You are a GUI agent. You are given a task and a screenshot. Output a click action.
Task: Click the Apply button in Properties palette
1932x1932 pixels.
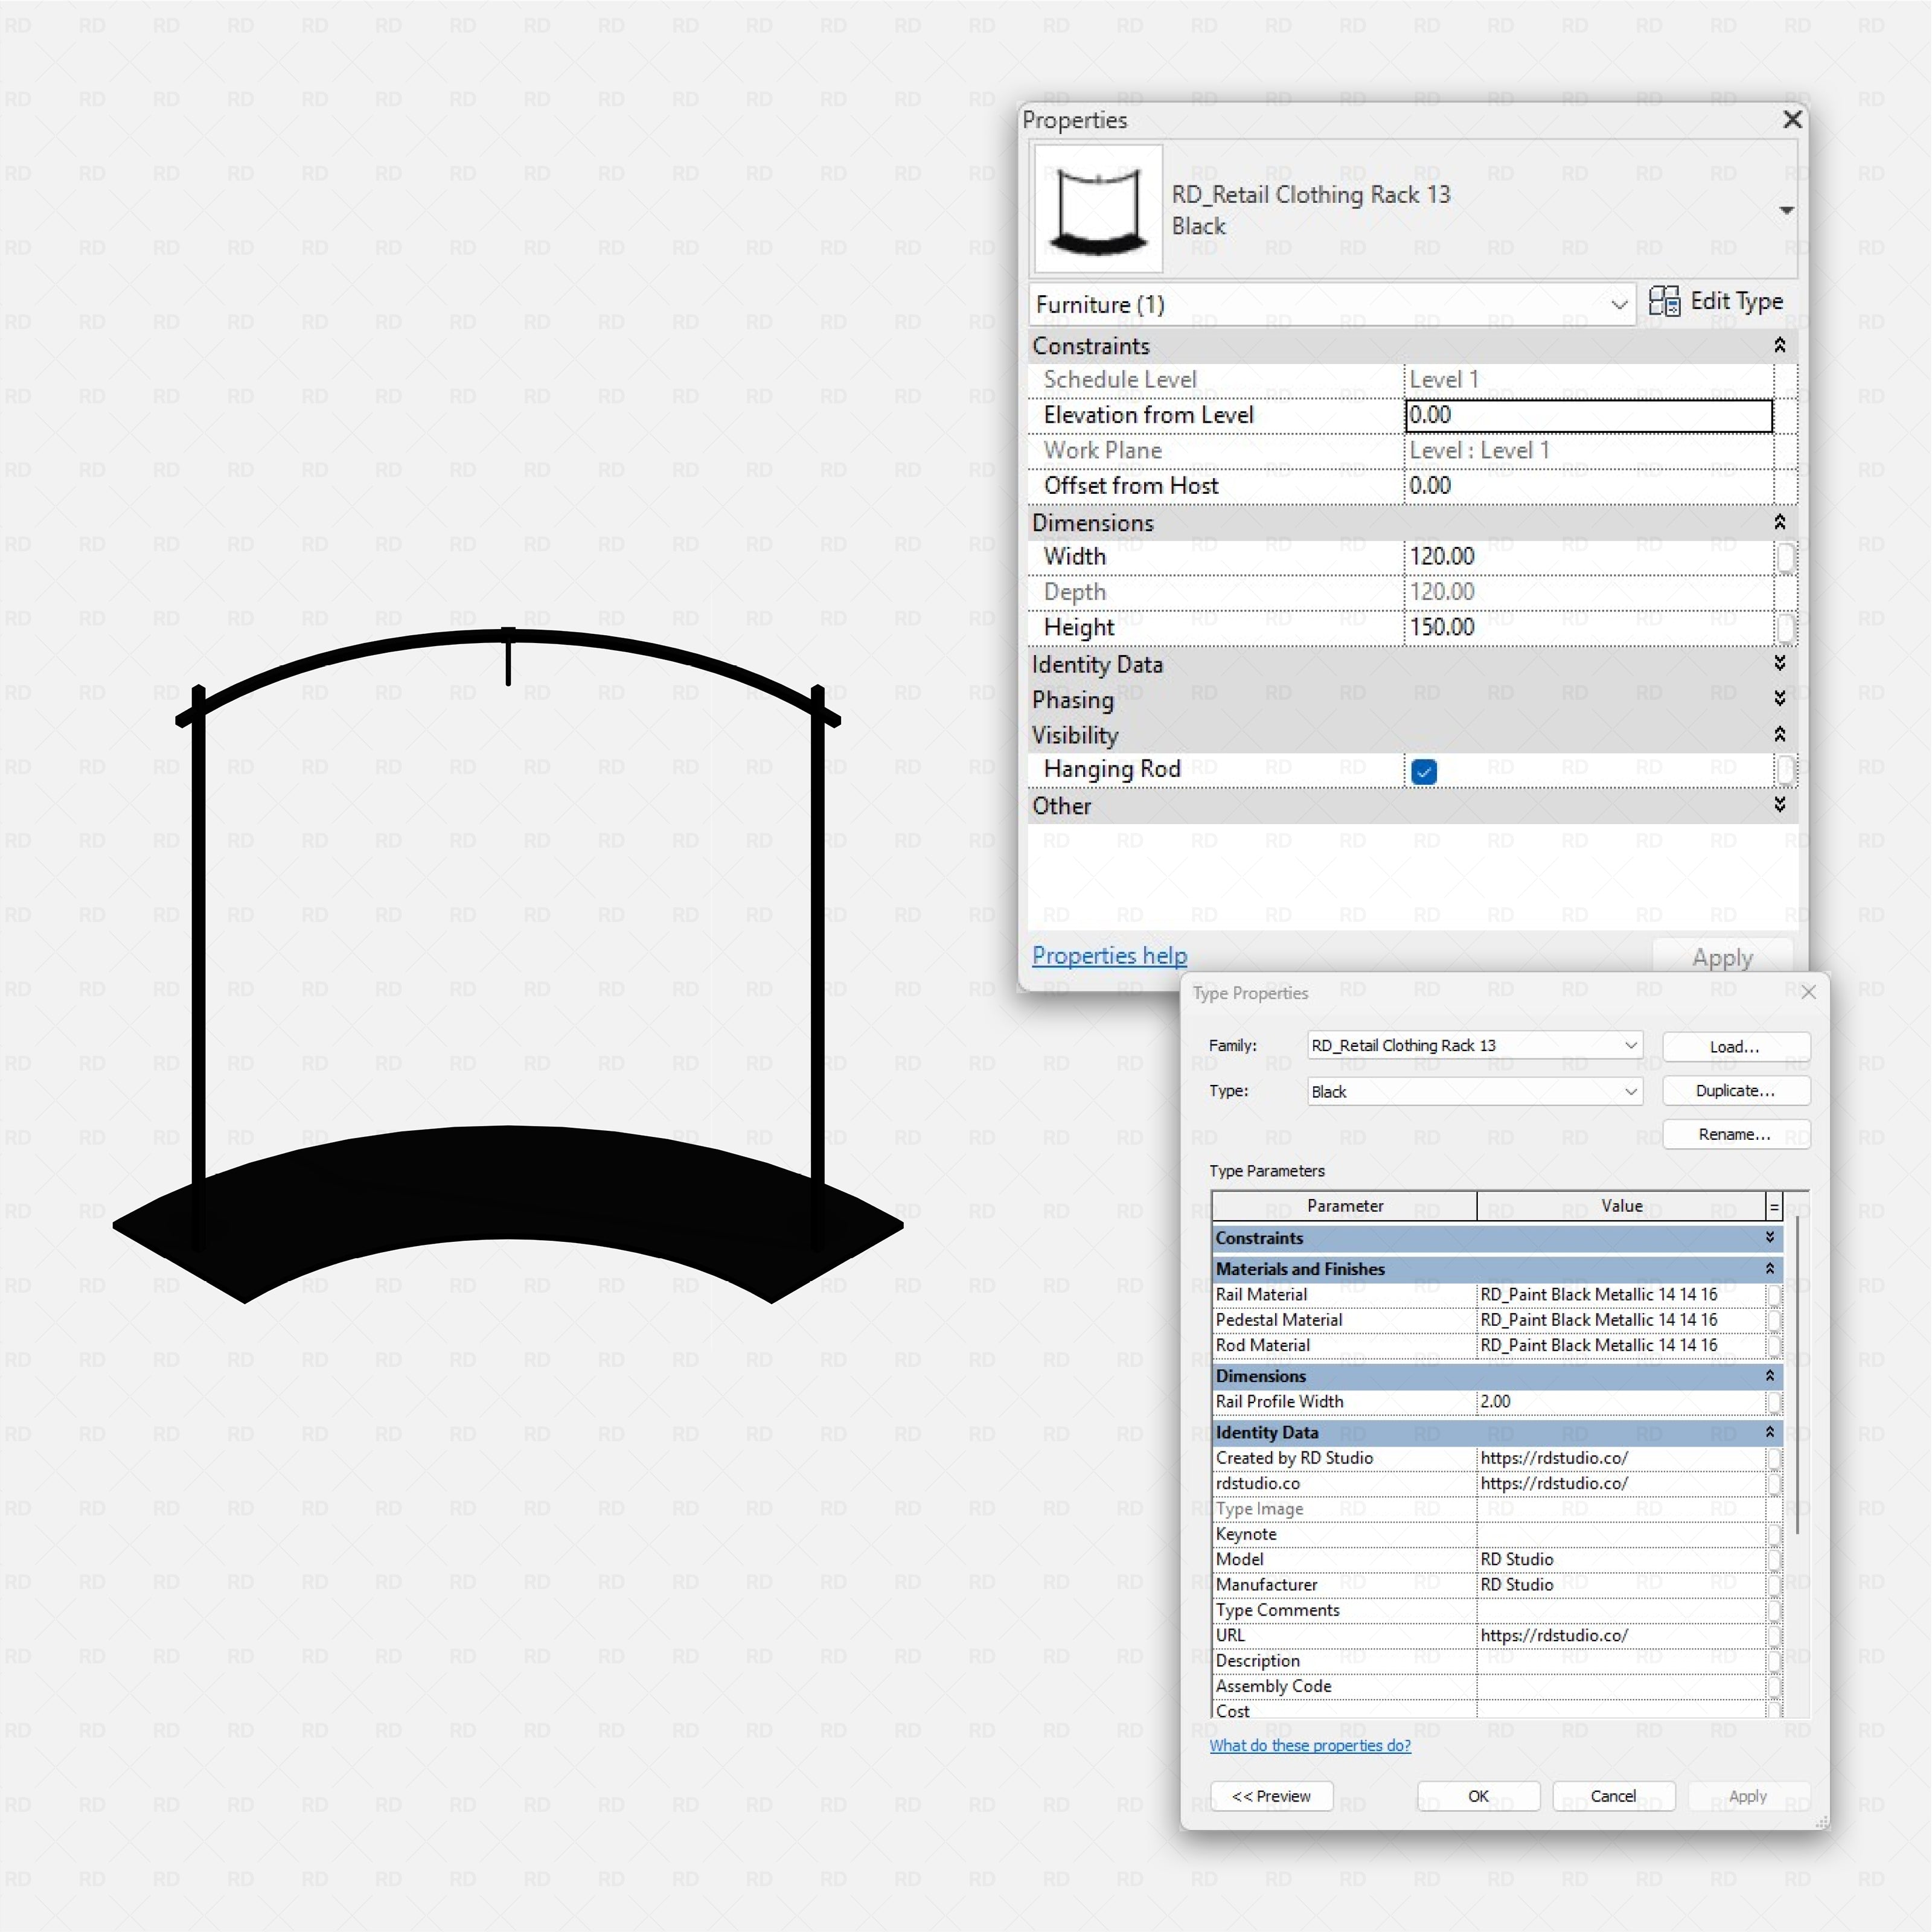(x=1722, y=957)
